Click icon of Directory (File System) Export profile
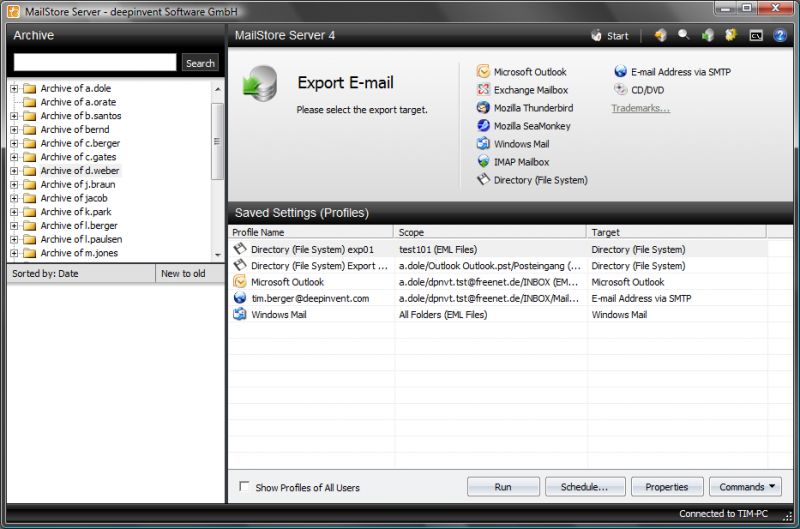 click(239, 265)
